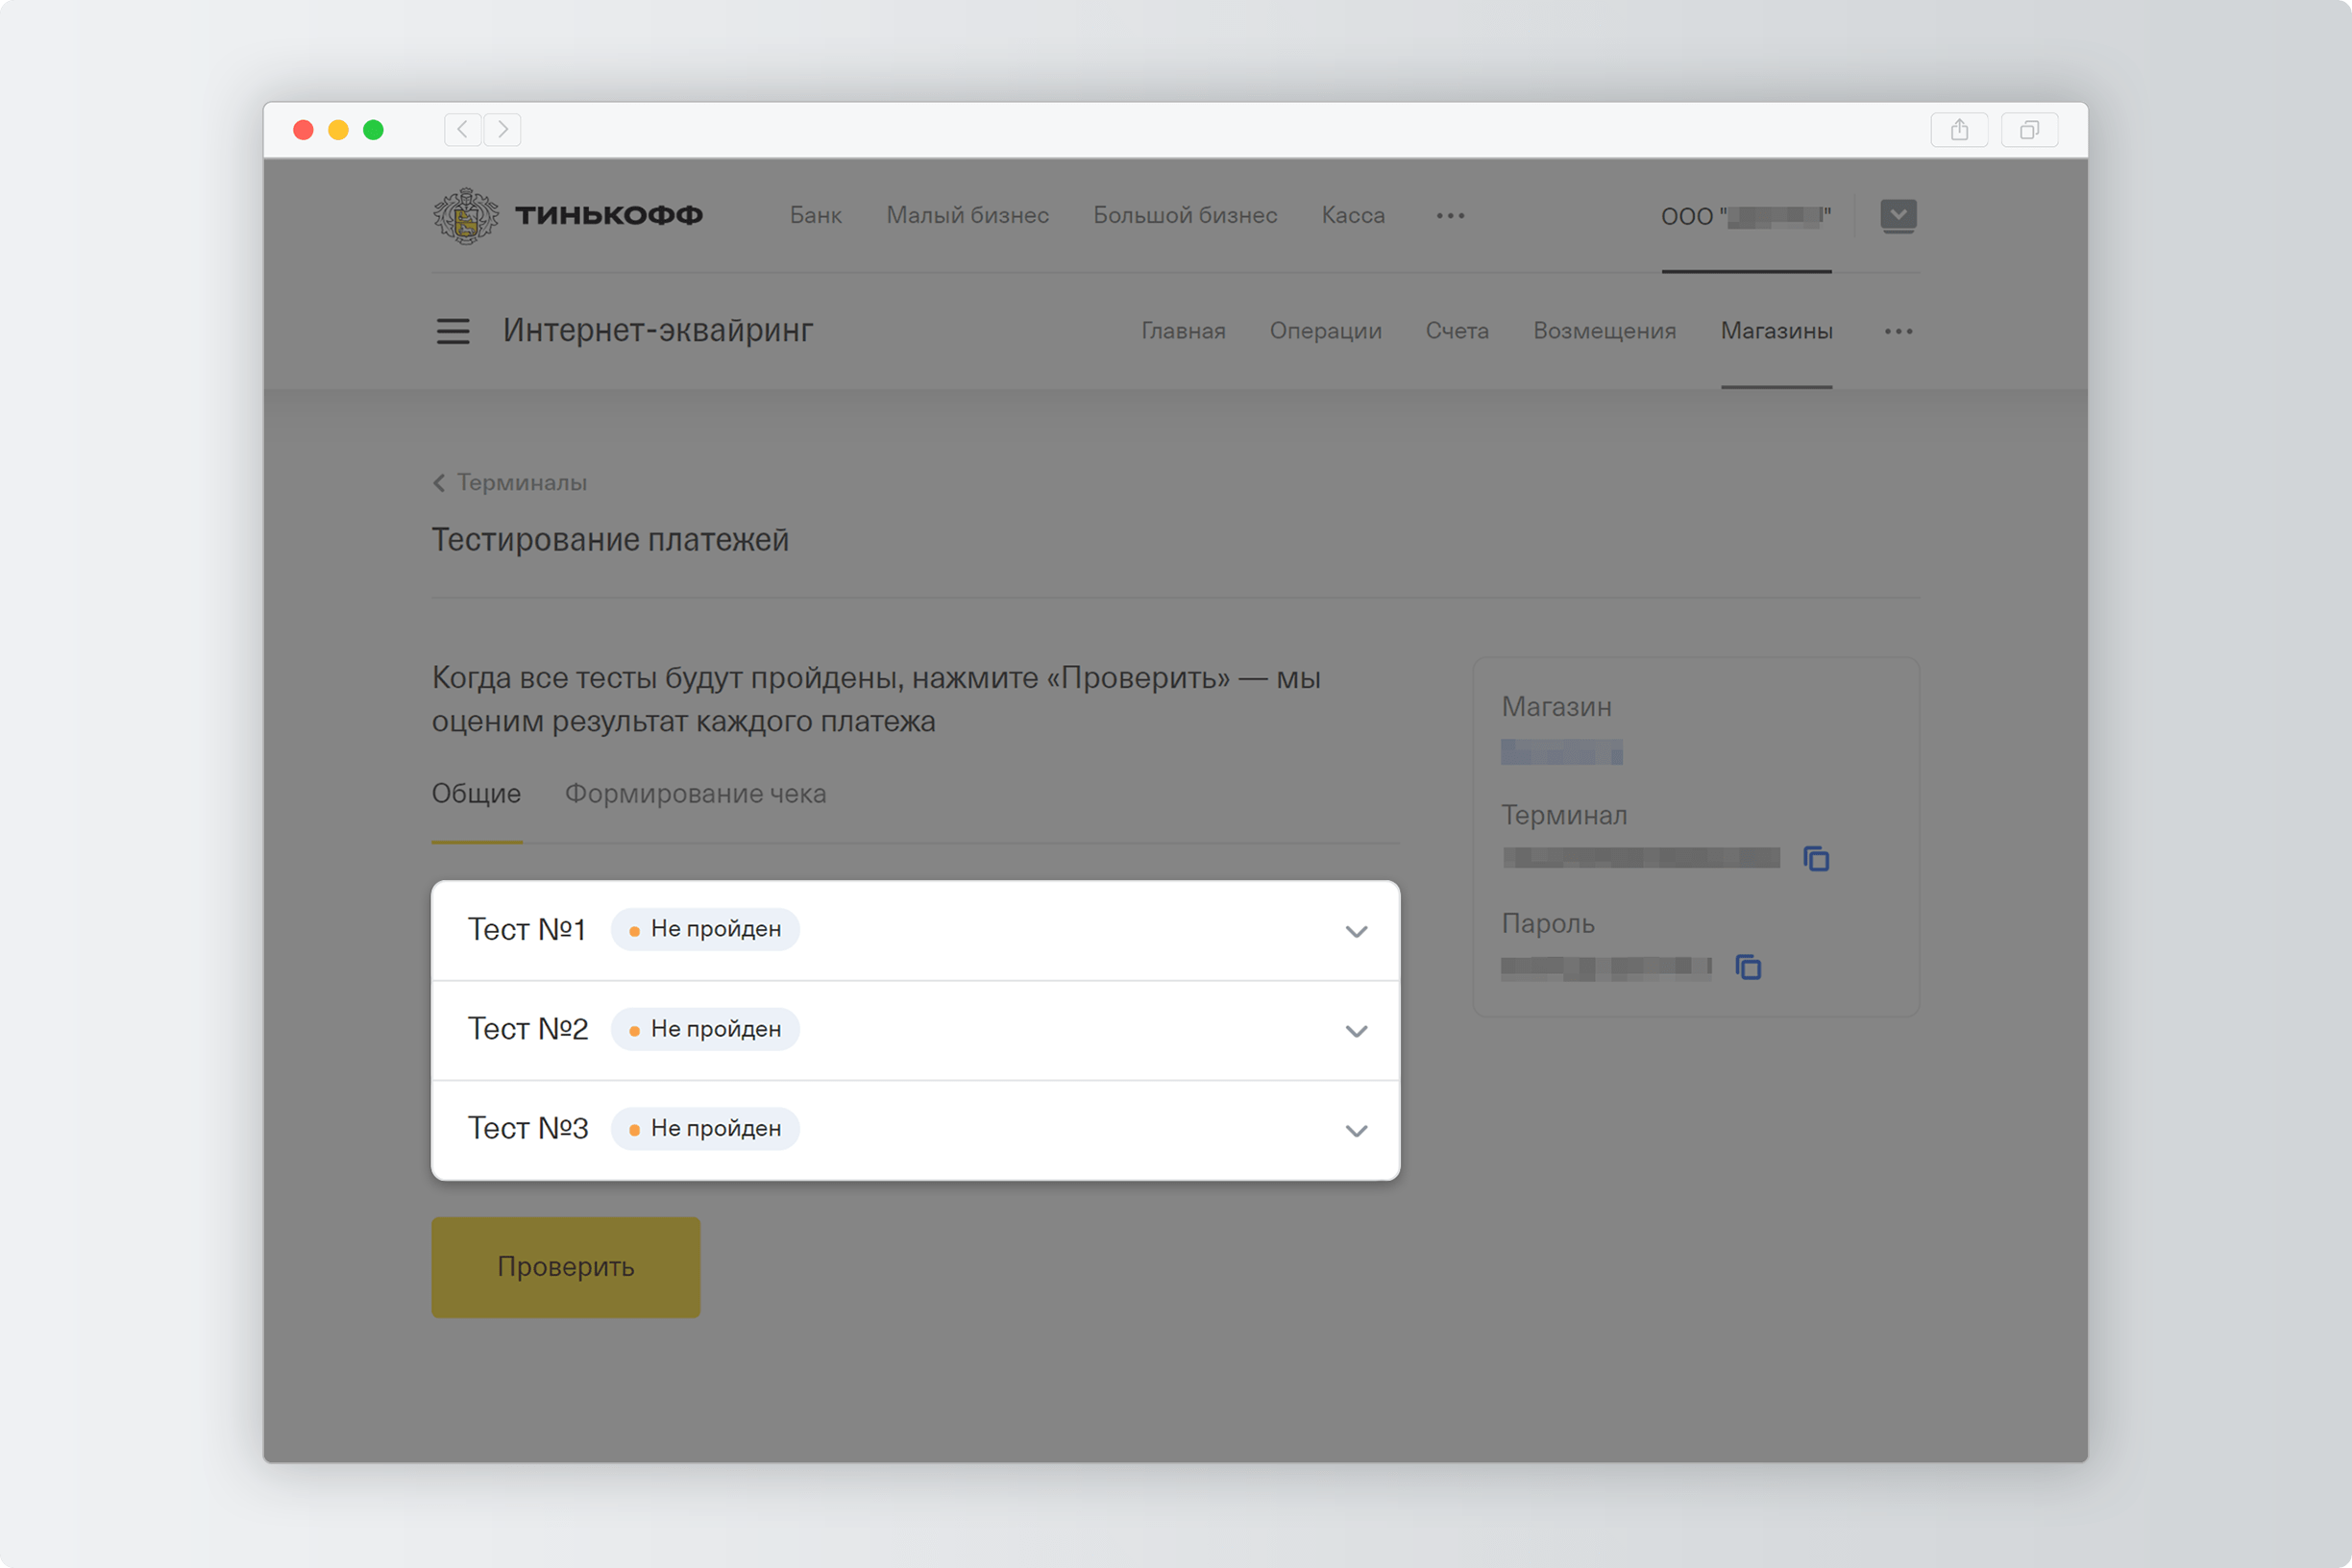Minimize the window with yellow button
This screenshot has width=2352, height=1568.
point(338,130)
